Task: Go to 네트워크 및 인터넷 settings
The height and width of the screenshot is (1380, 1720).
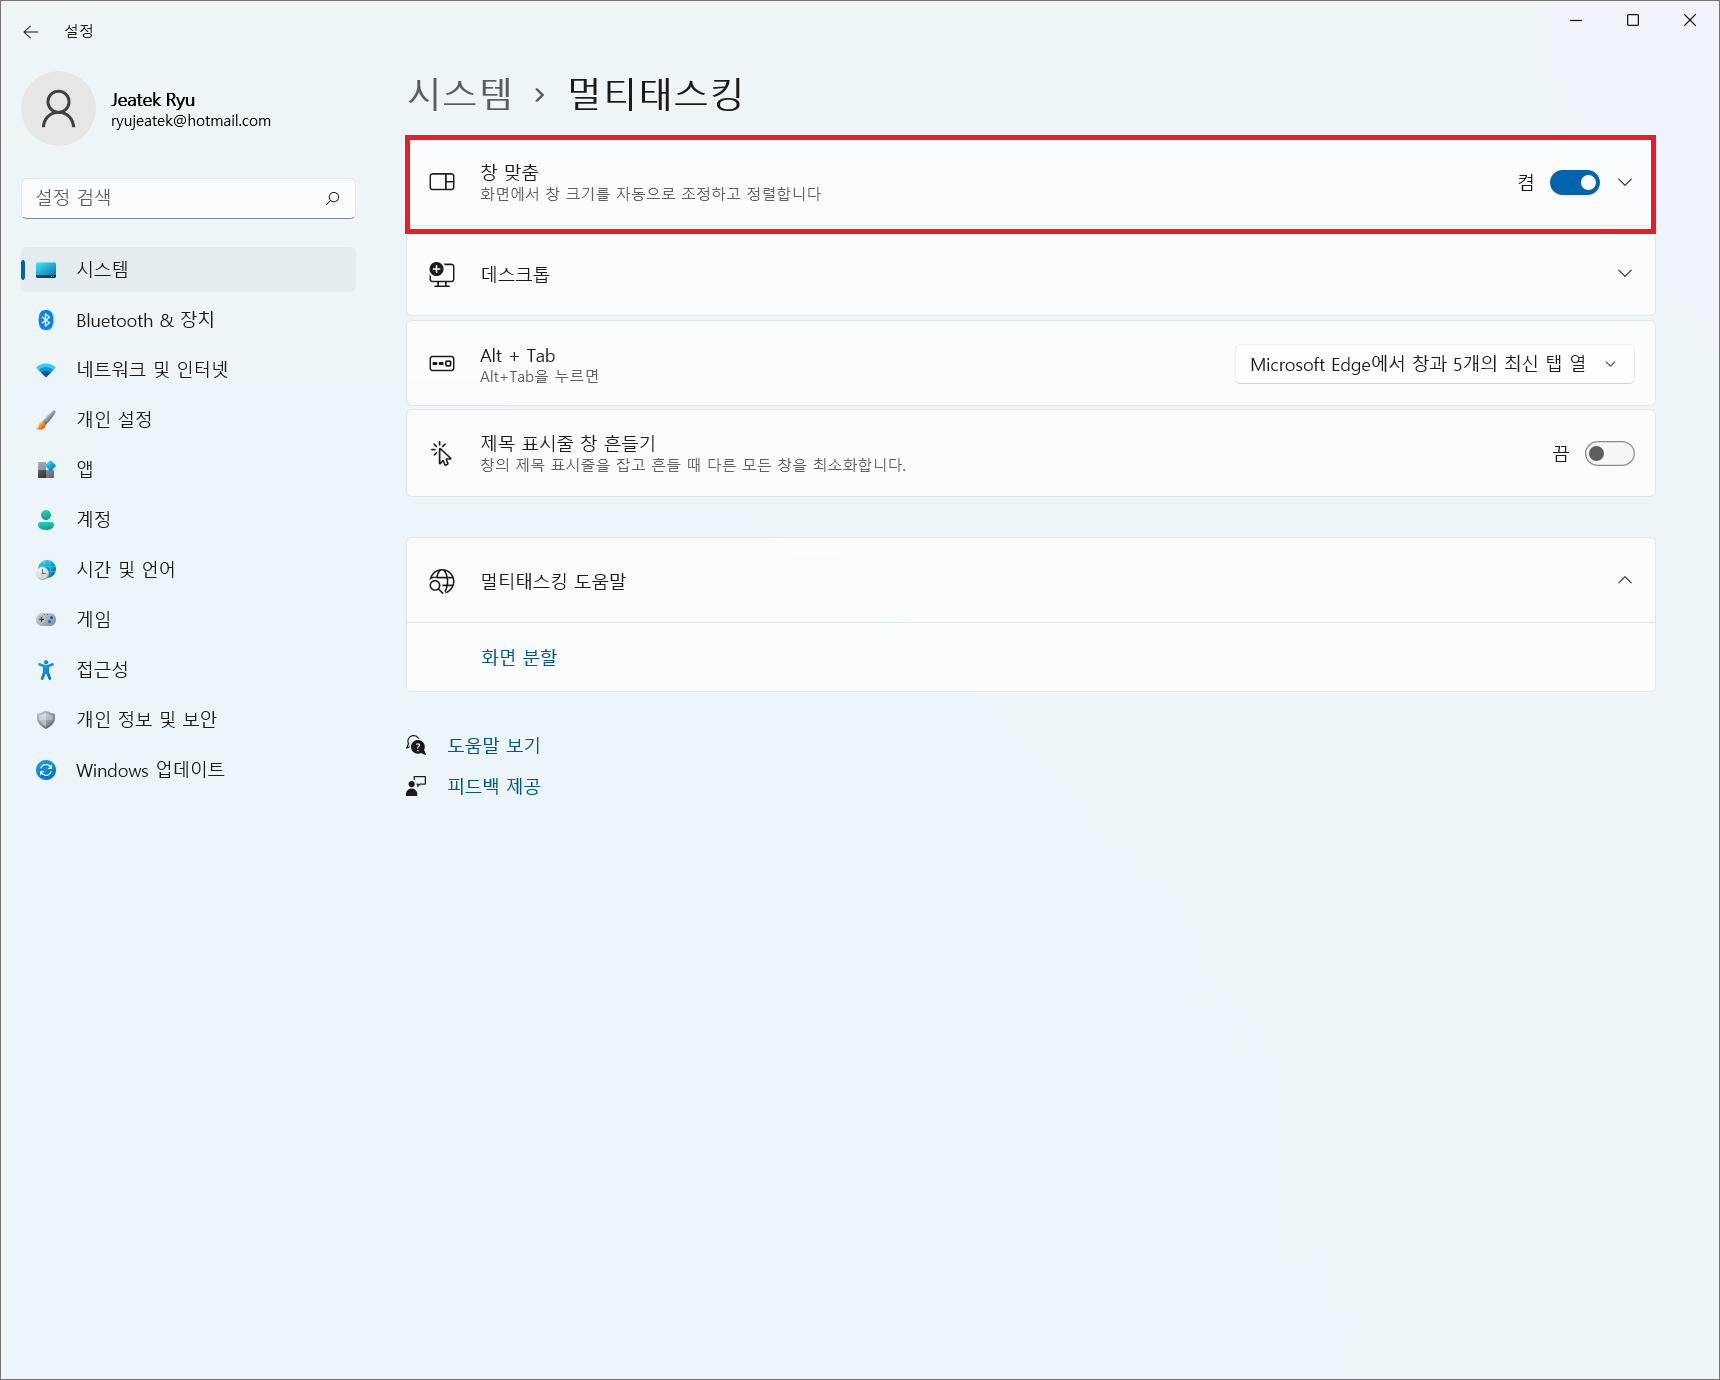Action: click(188, 370)
